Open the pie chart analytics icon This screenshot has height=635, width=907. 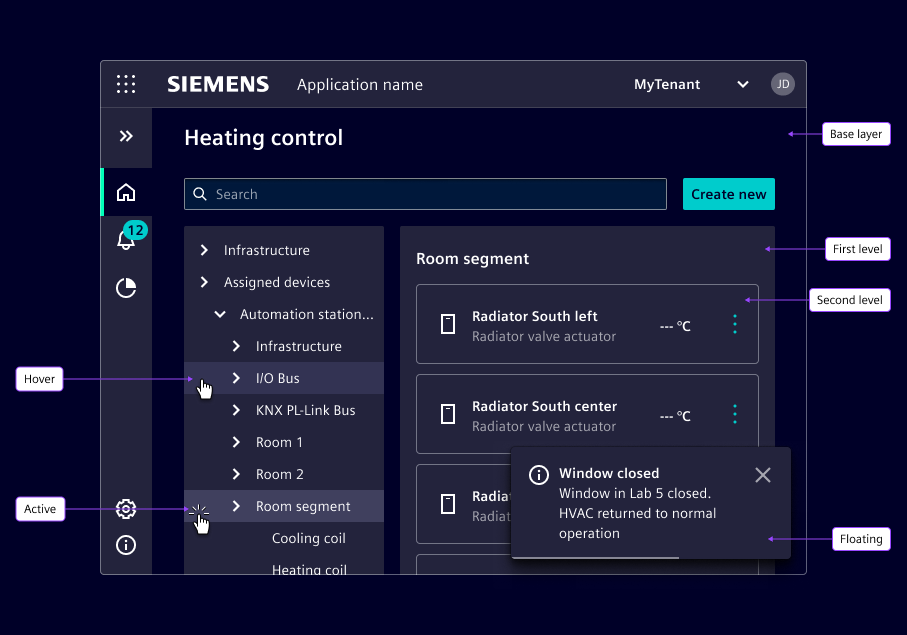[126, 288]
